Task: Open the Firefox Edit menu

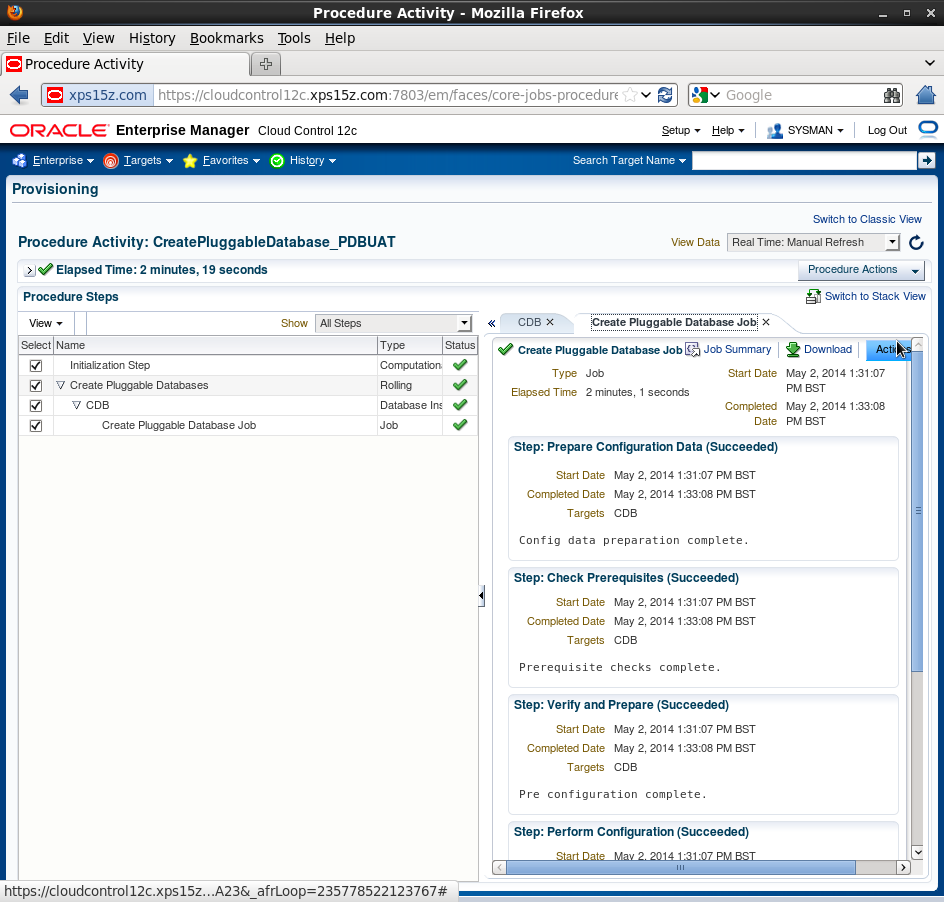Action: pos(56,38)
